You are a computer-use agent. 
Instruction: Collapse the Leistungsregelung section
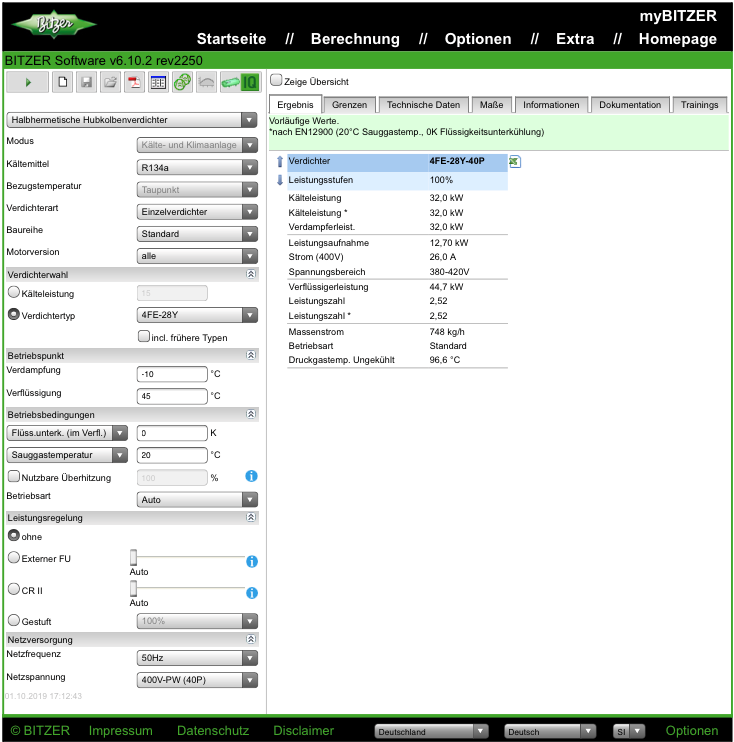251,517
